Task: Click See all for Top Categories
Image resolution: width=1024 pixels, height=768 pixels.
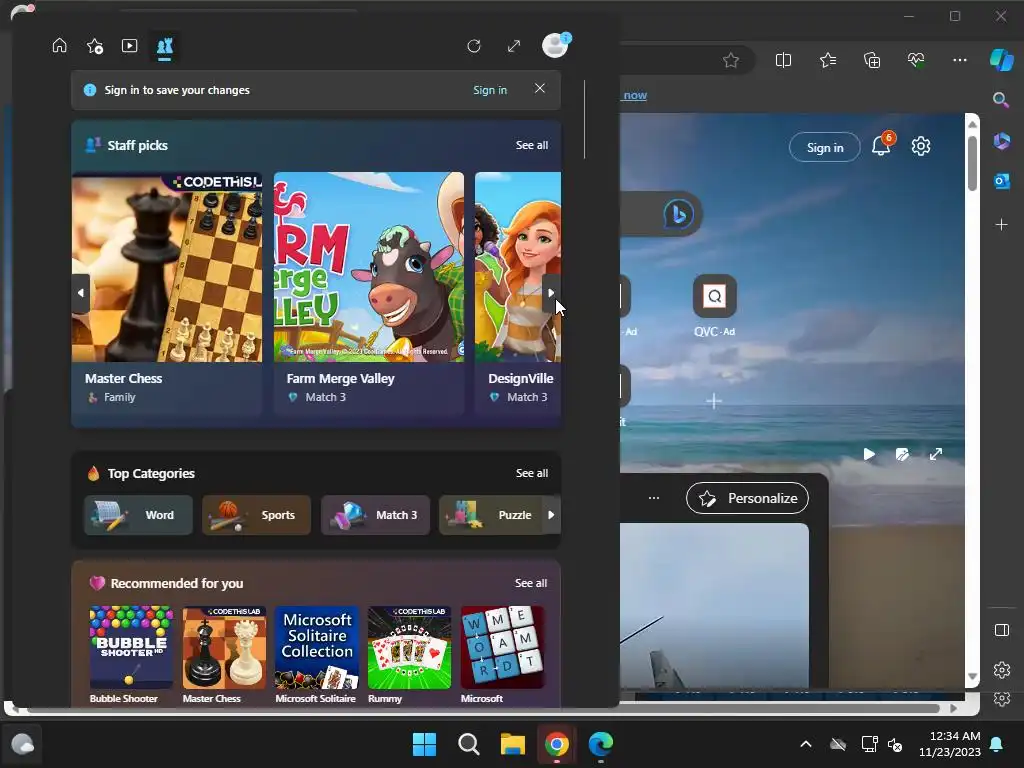Action: click(532, 473)
